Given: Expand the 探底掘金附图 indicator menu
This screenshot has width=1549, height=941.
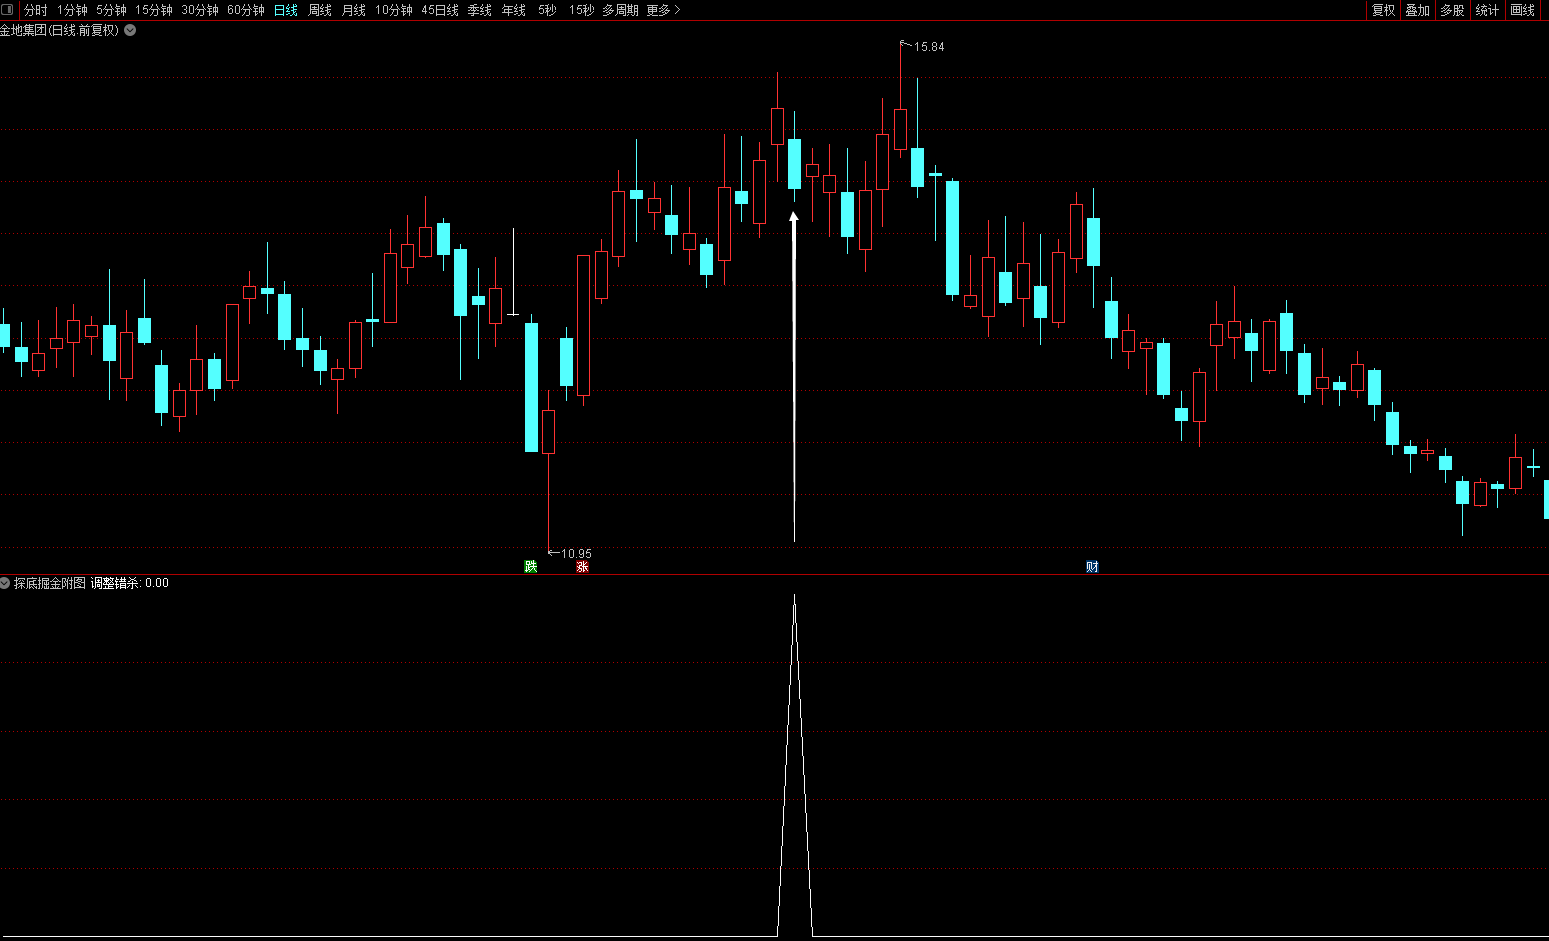Looking at the screenshot, I should tap(5, 583).
